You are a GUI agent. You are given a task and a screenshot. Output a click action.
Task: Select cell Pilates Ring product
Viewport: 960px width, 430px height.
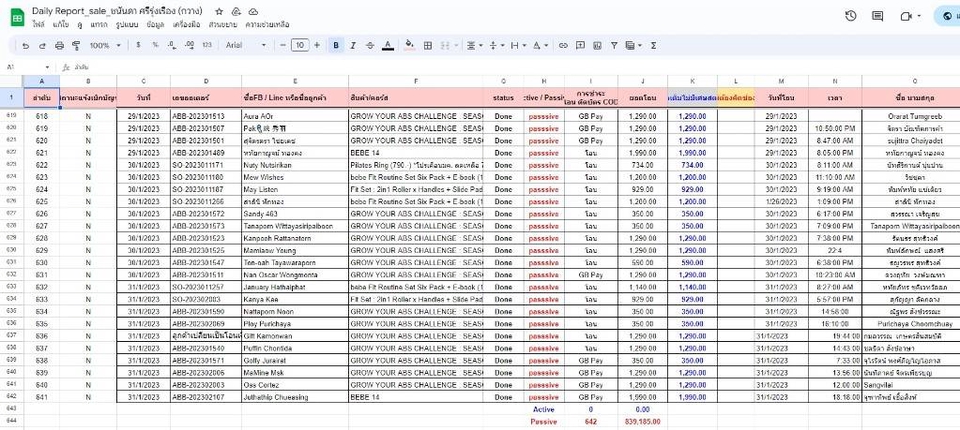[x=416, y=165]
